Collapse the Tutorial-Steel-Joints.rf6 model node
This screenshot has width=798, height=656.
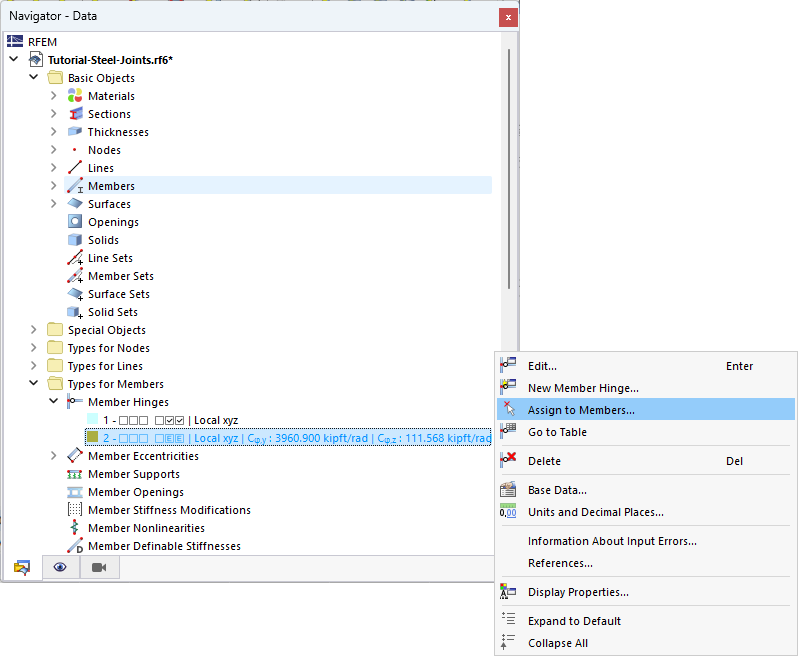(x=14, y=59)
